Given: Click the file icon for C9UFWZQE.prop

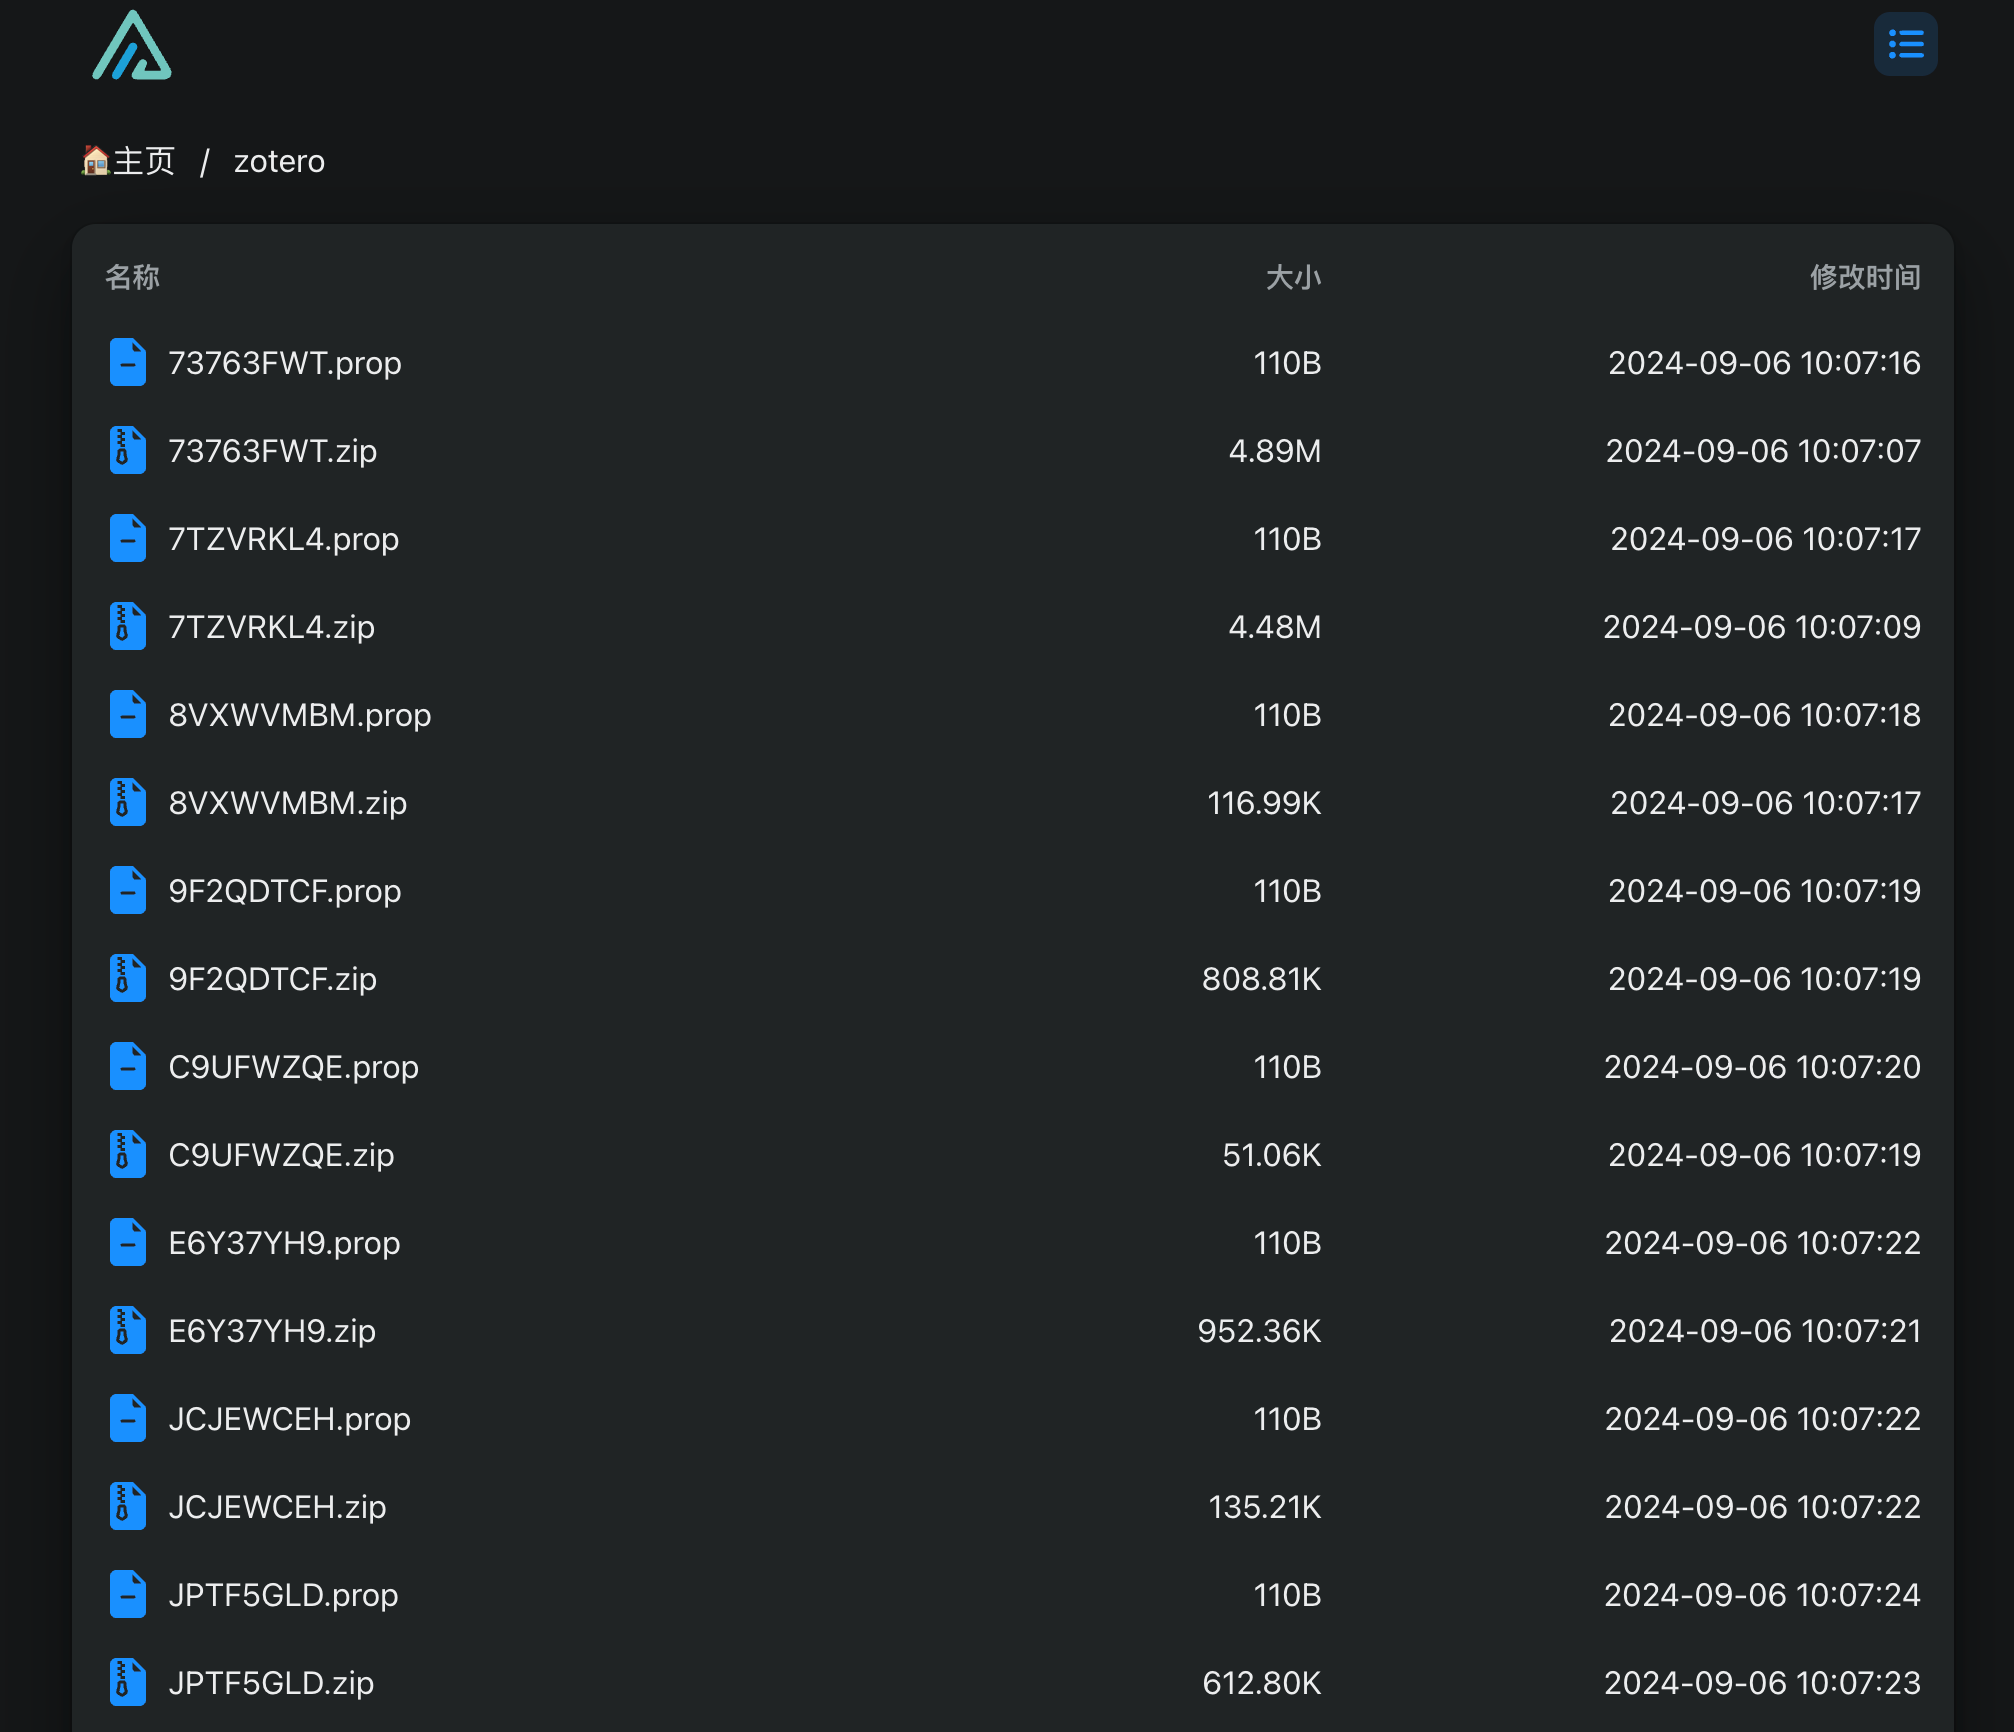Looking at the screenshot, I should (x=128, y=1066).
